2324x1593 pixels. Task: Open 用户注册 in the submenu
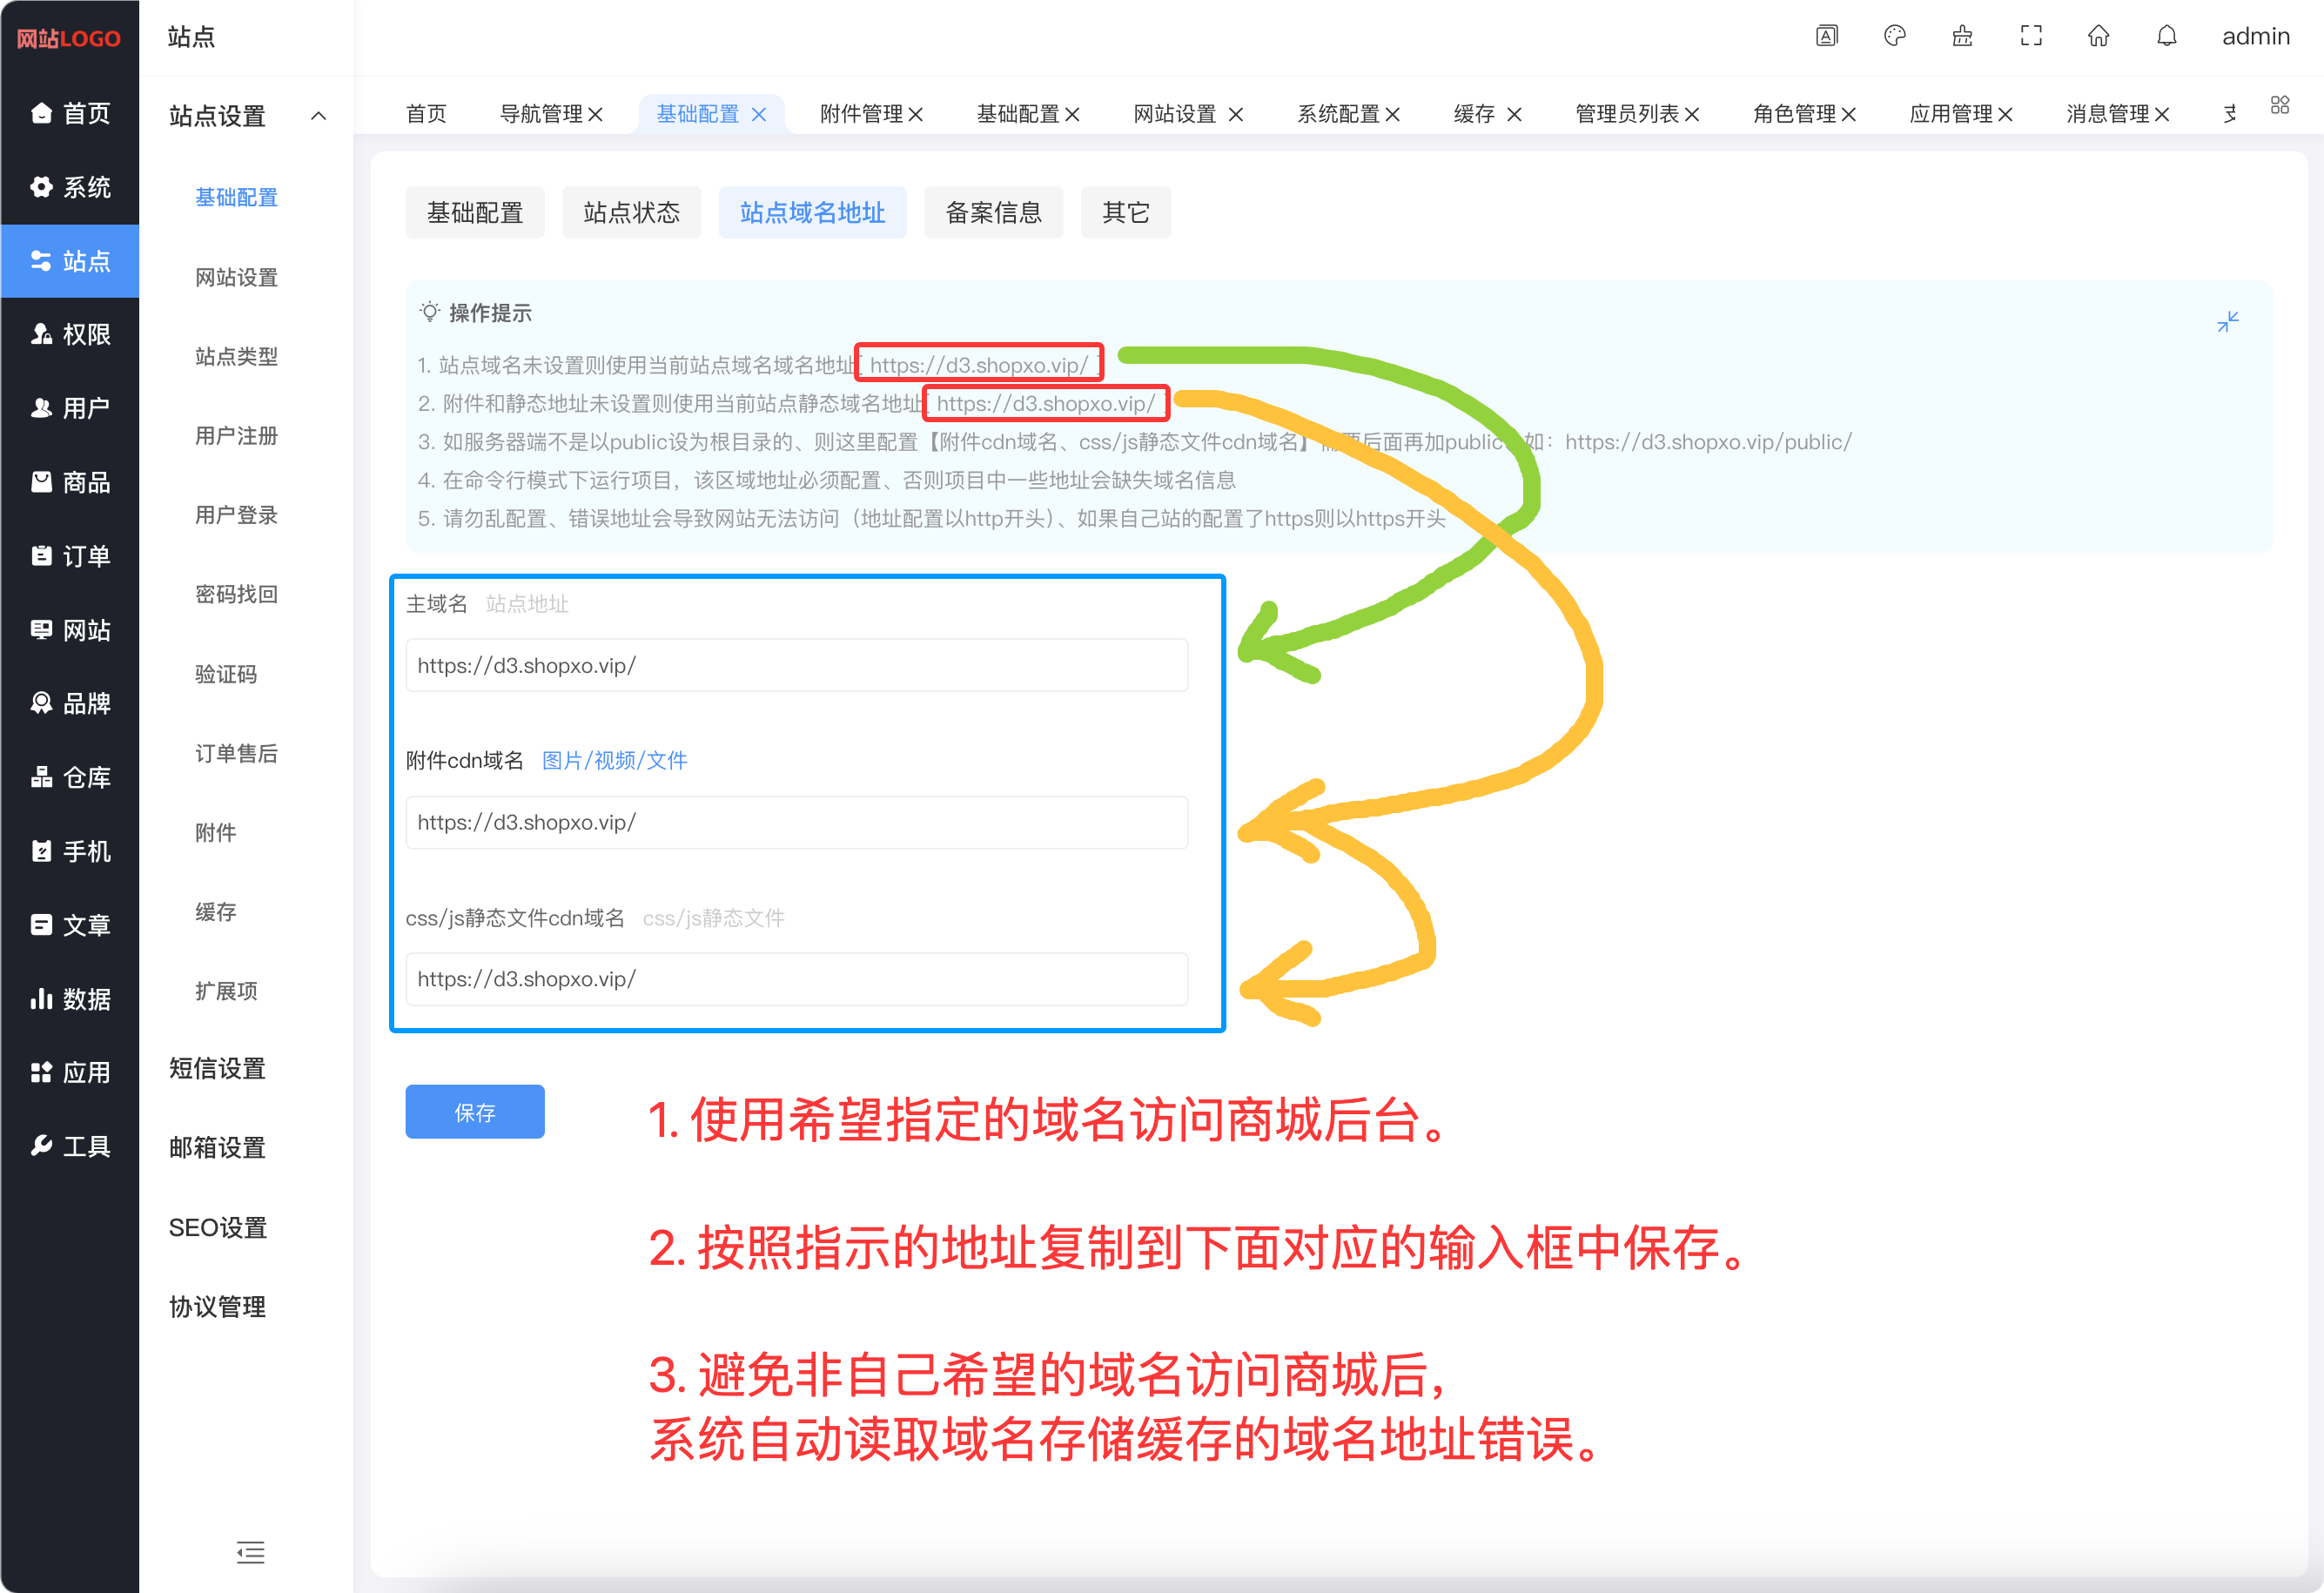tap(236, 436)
